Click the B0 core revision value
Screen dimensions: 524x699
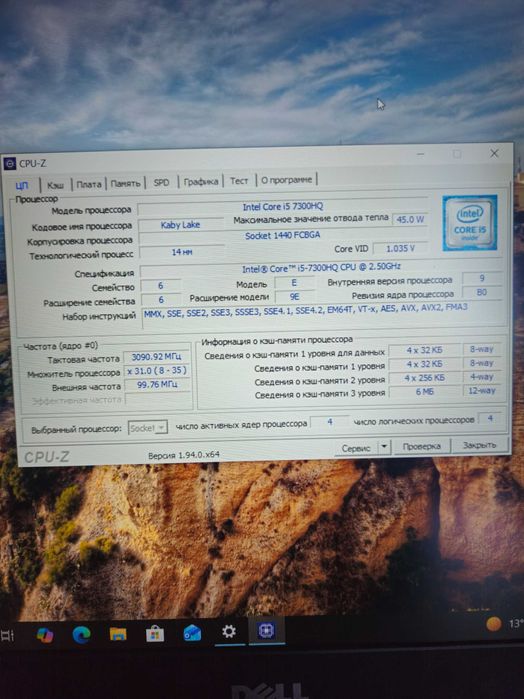click(482, 292)
